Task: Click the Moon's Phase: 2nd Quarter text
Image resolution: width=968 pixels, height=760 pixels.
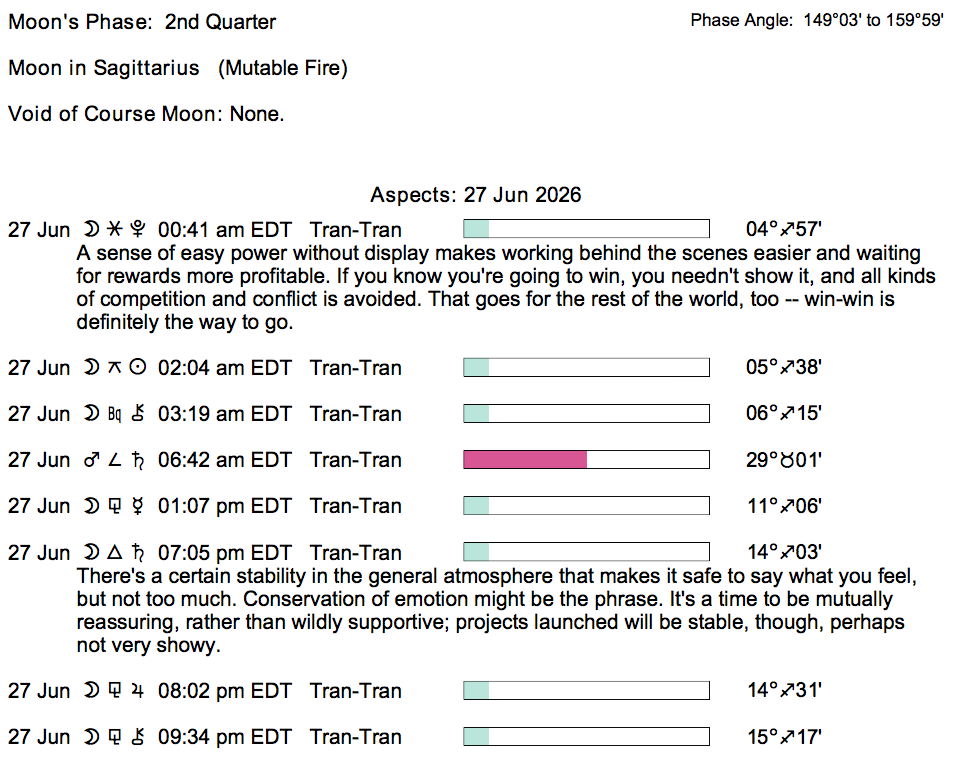Action: click(x=142, y=22)
